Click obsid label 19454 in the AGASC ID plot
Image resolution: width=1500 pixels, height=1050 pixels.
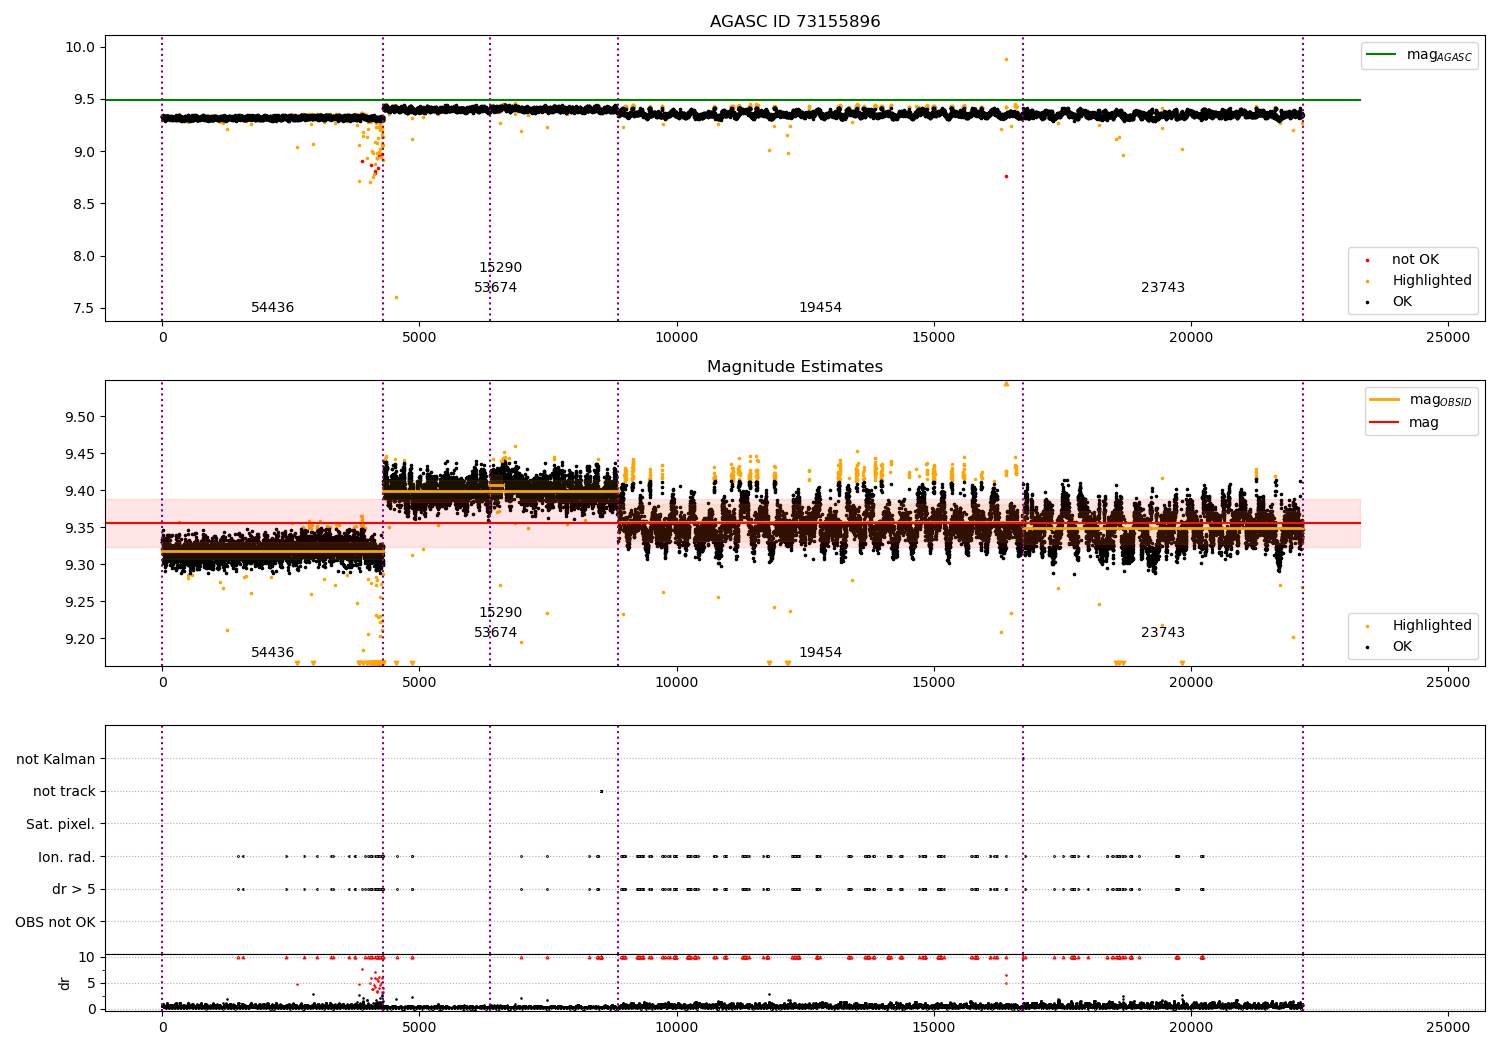tap(820, 308)
